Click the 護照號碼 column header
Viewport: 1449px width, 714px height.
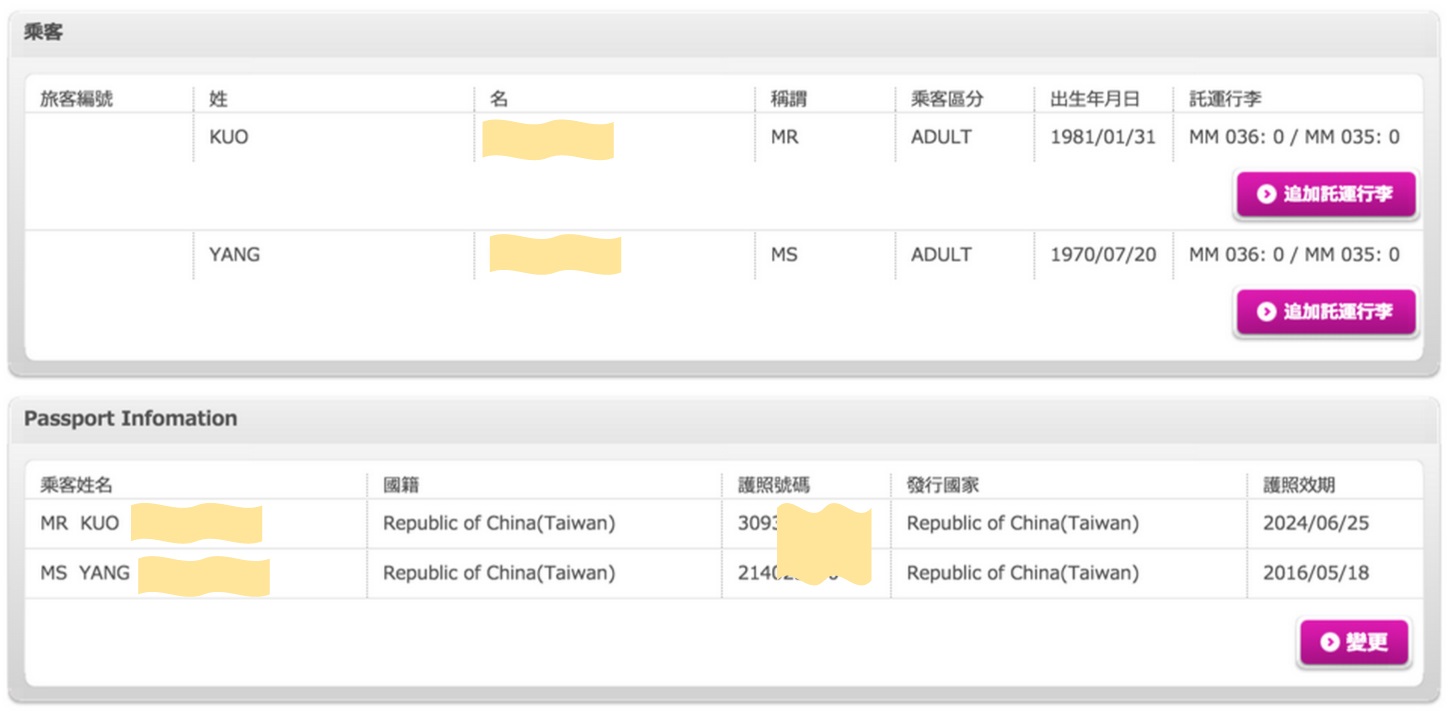(x=767, y=486)
